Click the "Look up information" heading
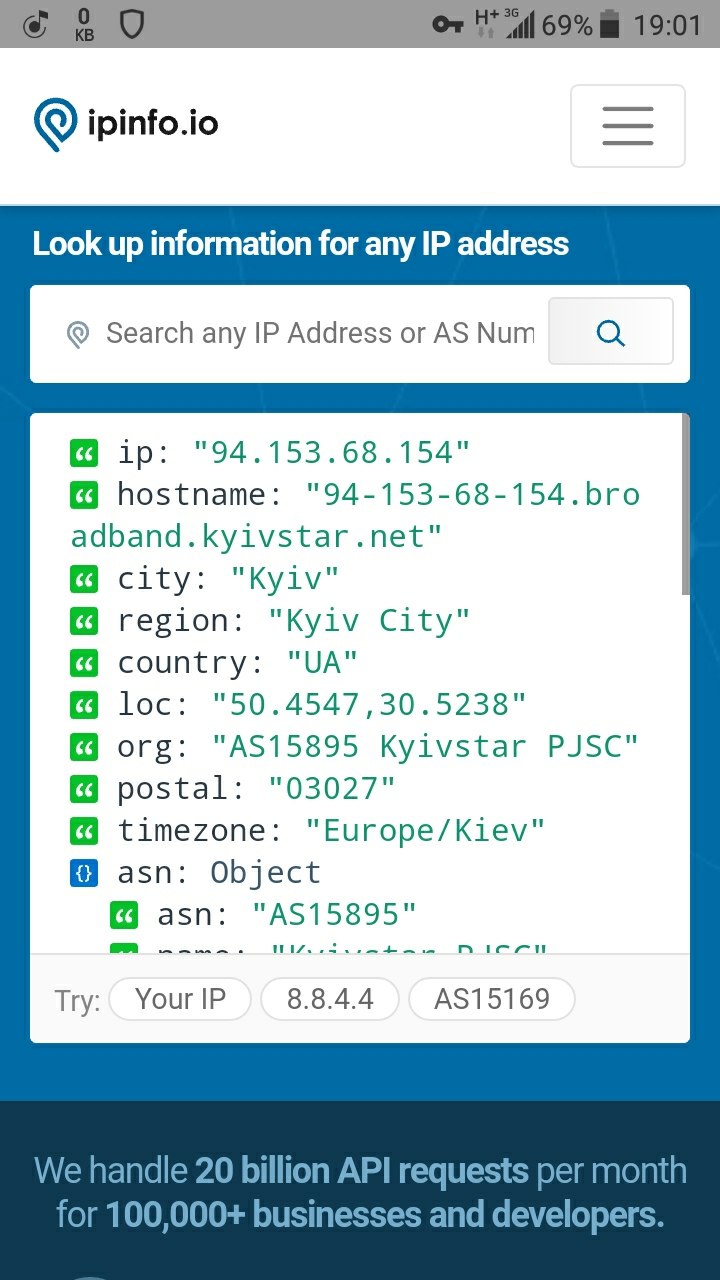720x1280 pixels. click(x=301, y=245)
